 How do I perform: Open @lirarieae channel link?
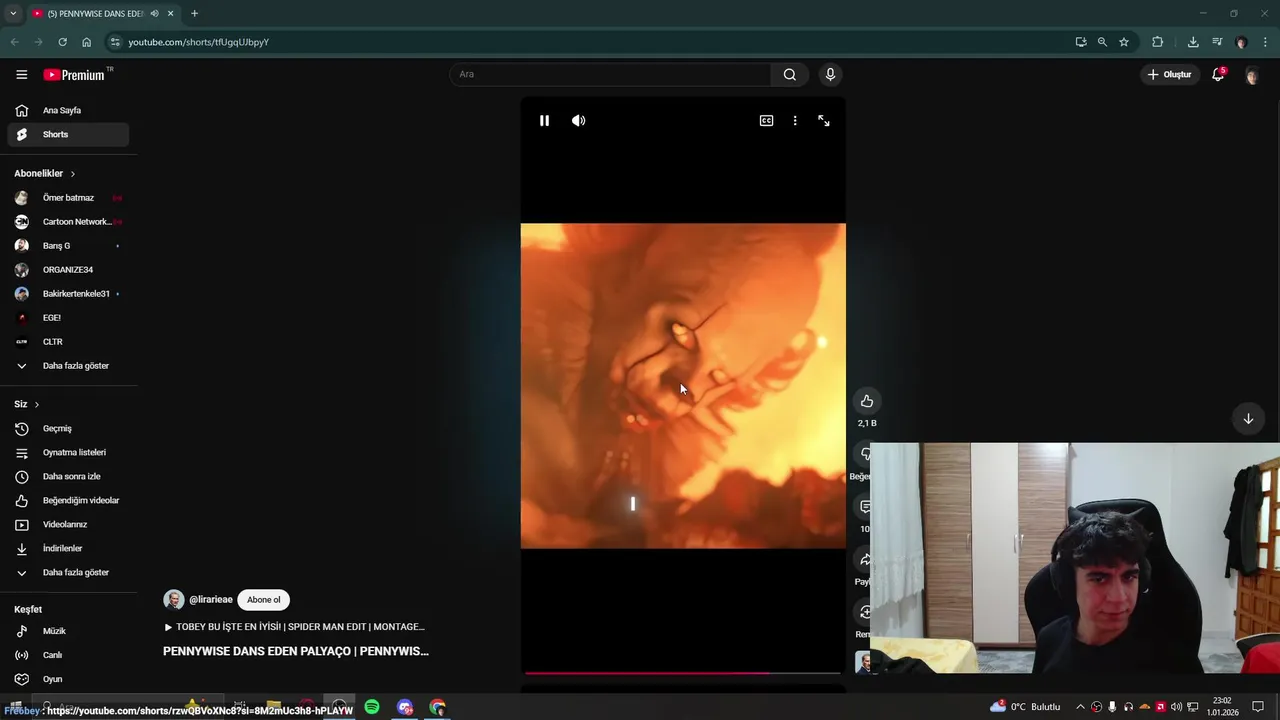click(210, 600)
